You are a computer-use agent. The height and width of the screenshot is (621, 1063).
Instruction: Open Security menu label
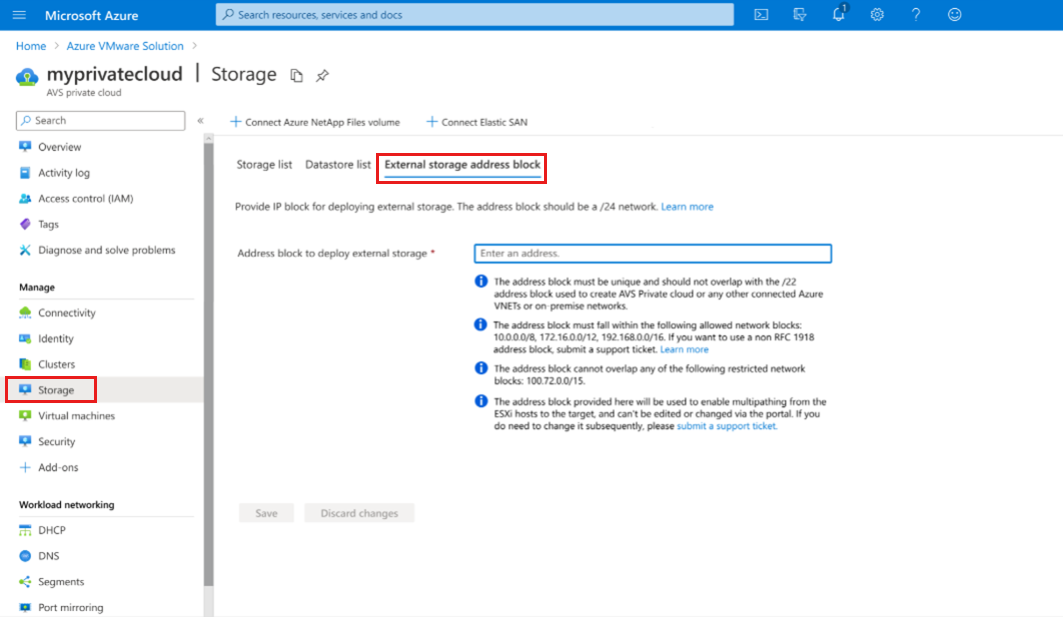pos(56,441)
